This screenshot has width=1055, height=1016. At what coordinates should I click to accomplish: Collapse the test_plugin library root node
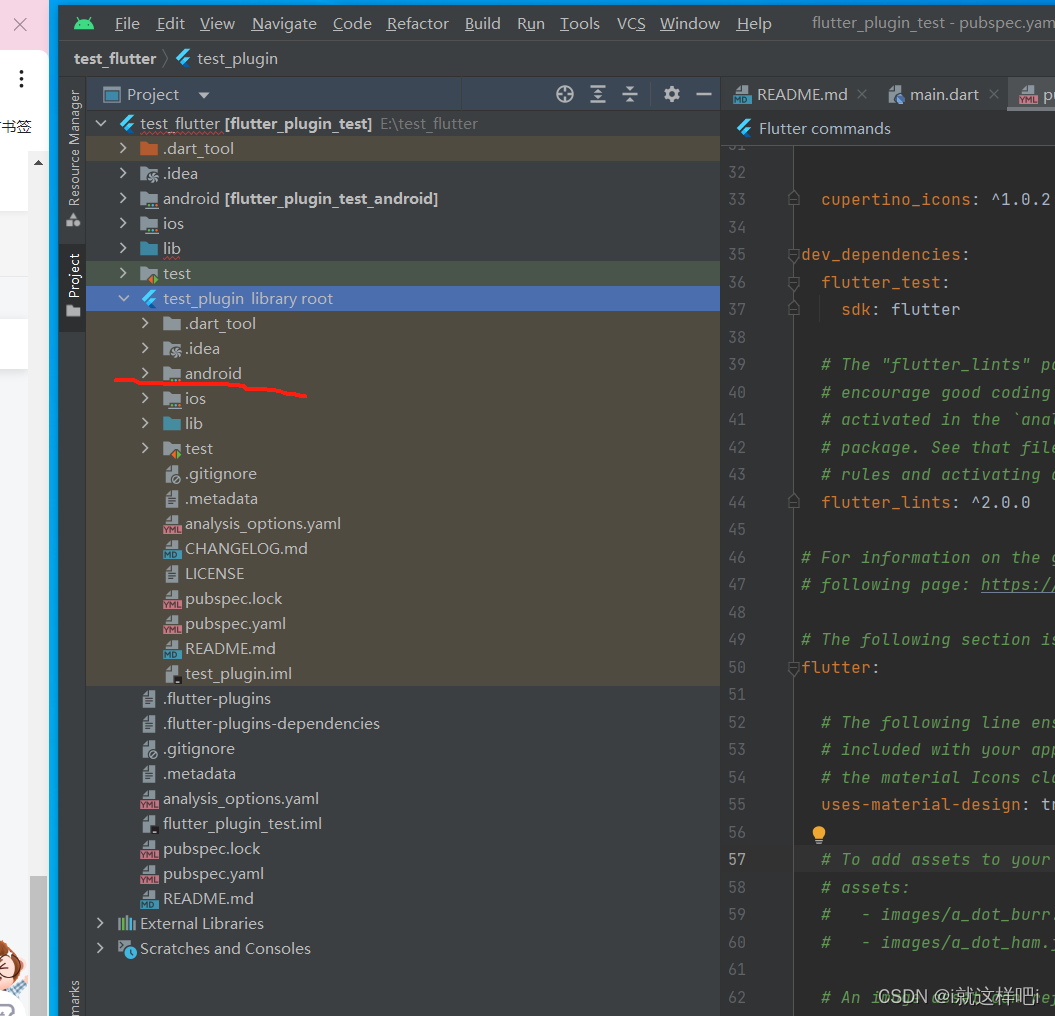pyautogui.click(x=124, y=298)
